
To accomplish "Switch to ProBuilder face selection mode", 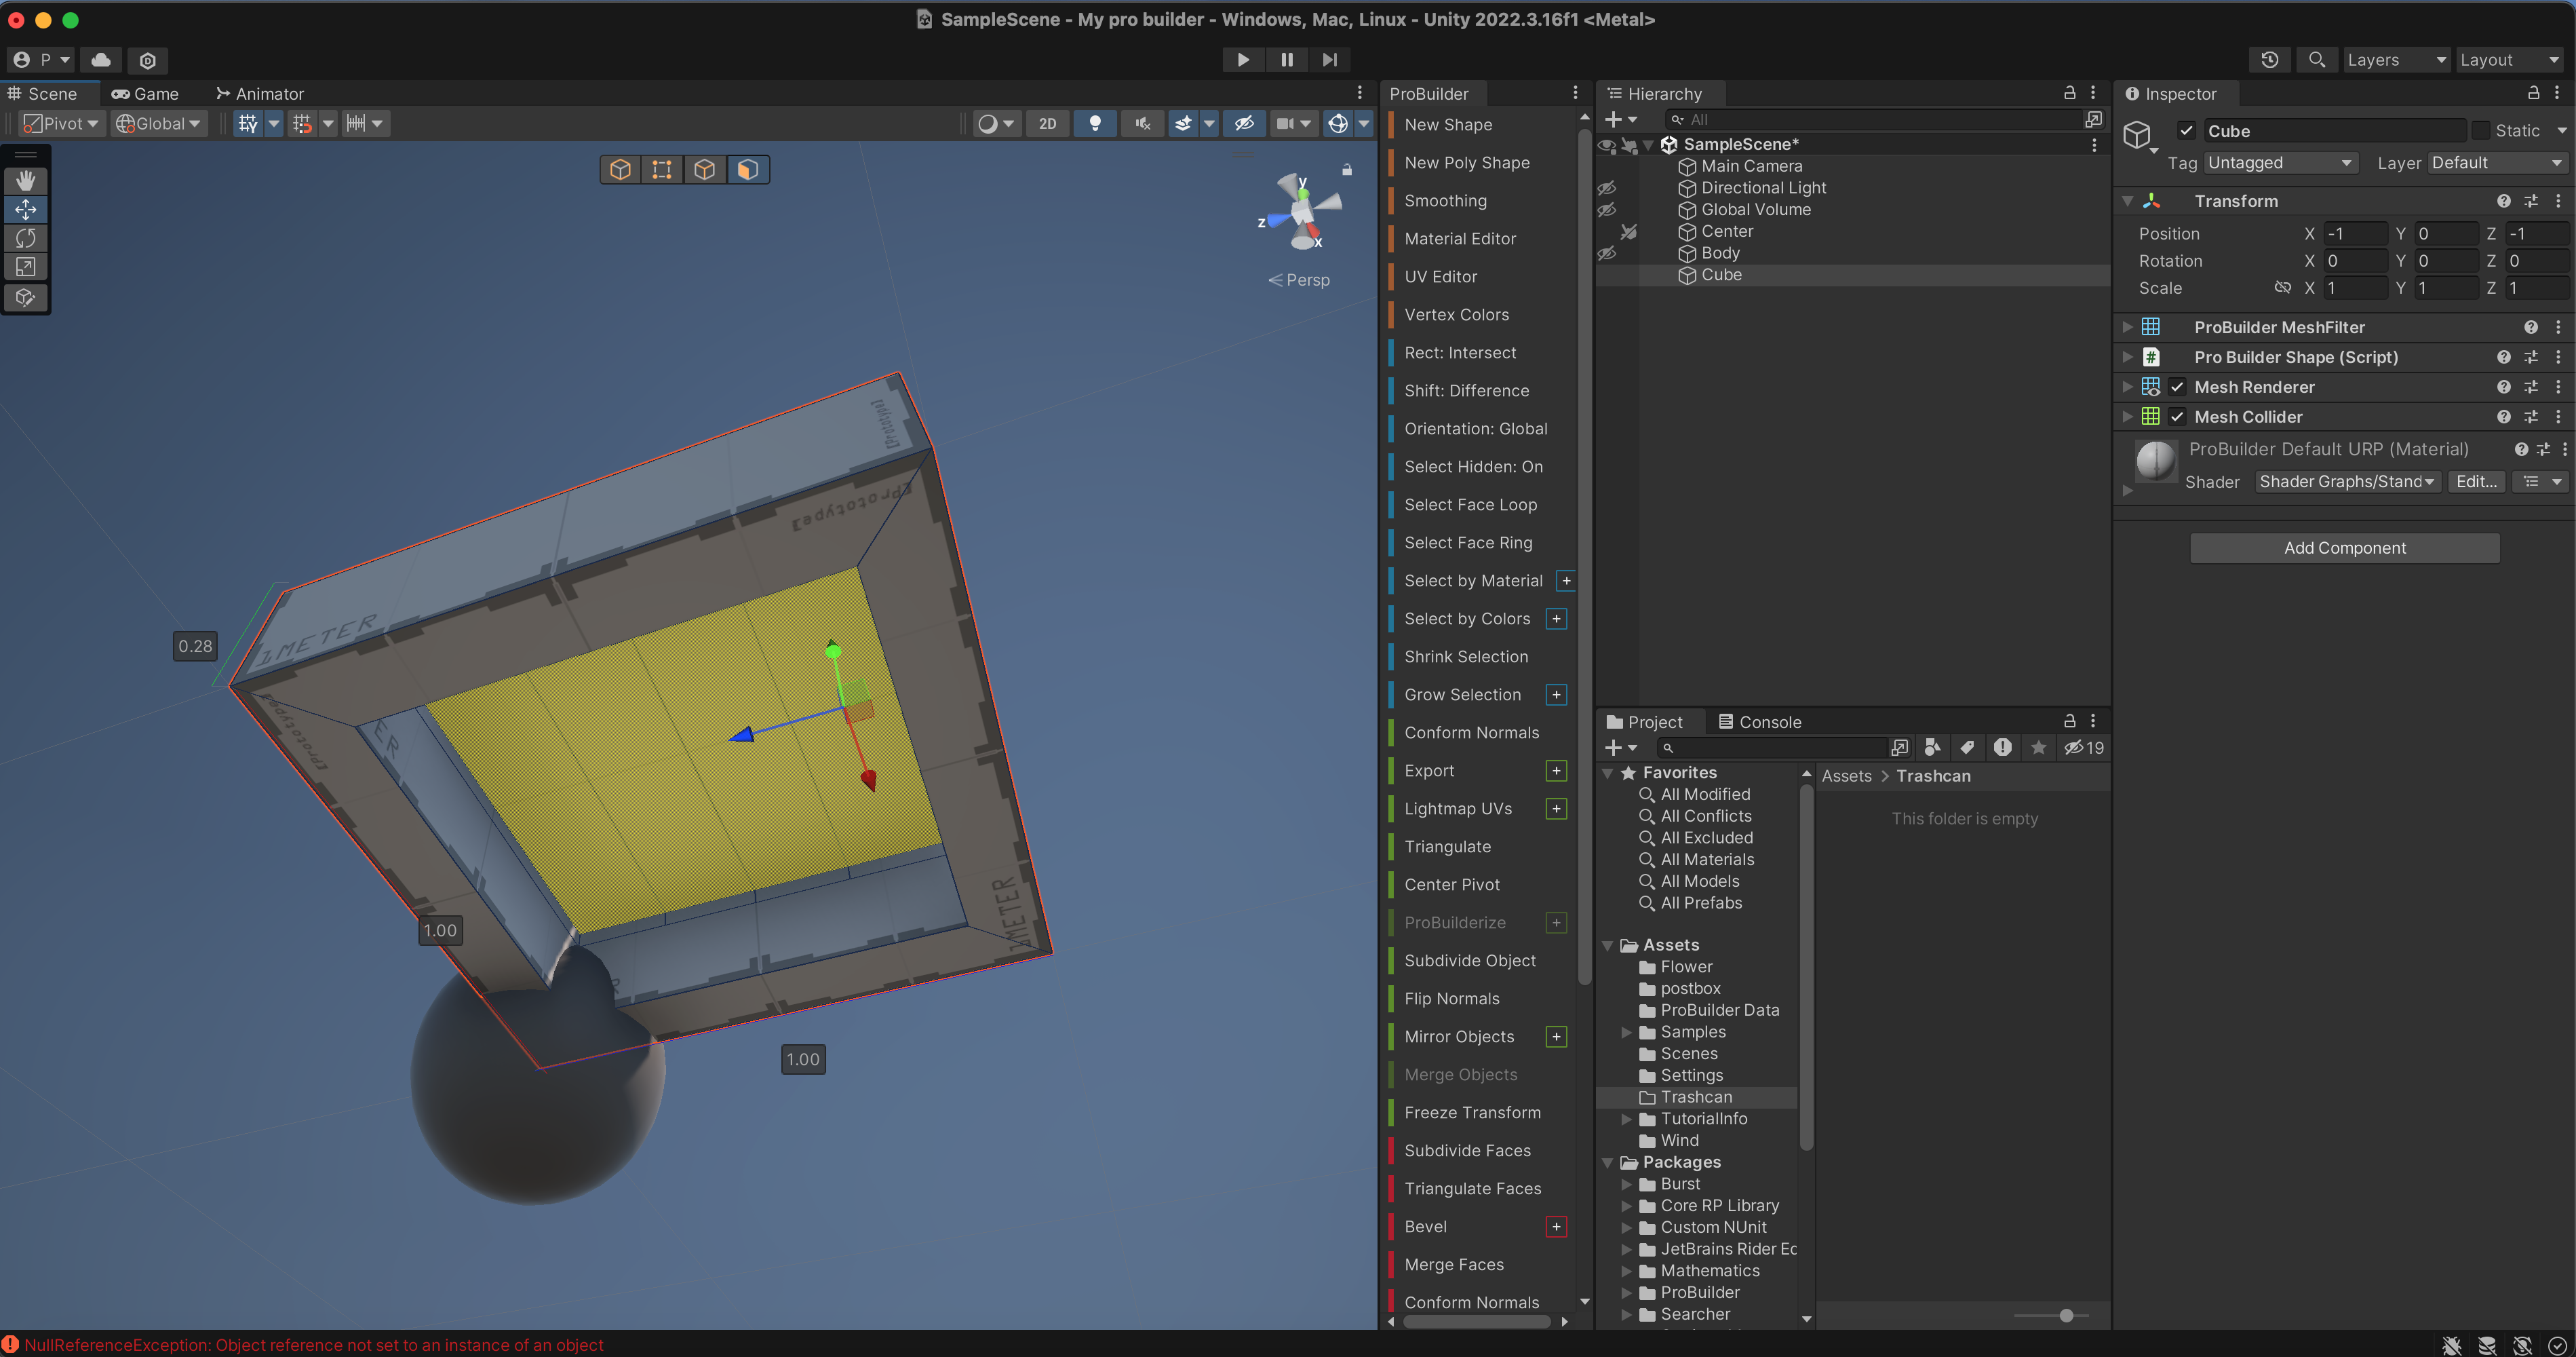I will pyautogui.click(x=747, y=170).
